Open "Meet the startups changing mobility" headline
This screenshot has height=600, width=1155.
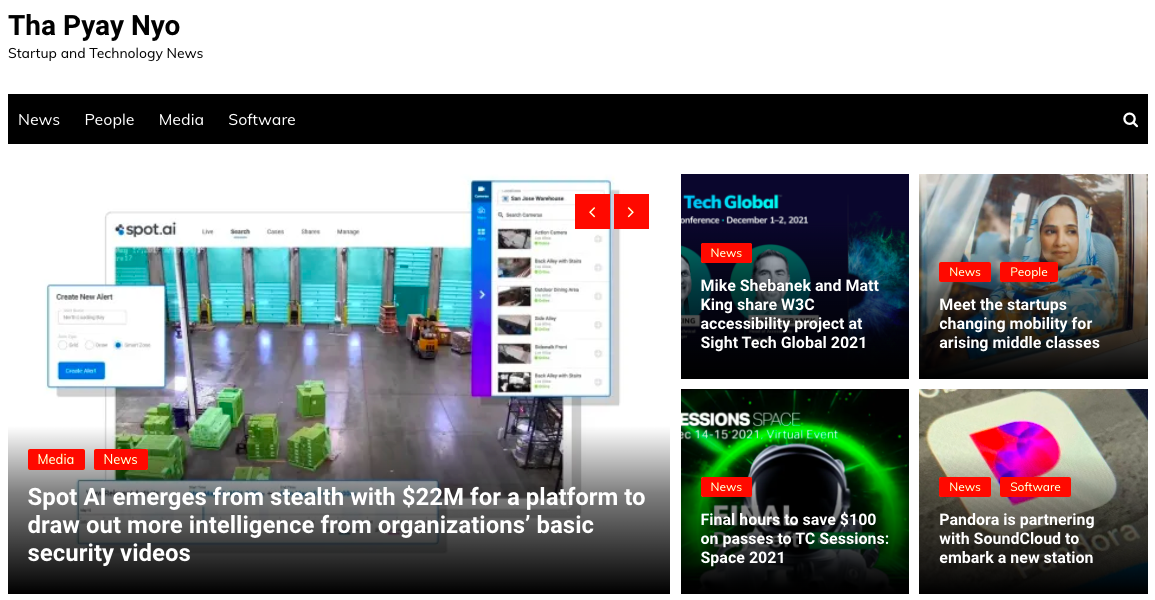coord(1019,323)
